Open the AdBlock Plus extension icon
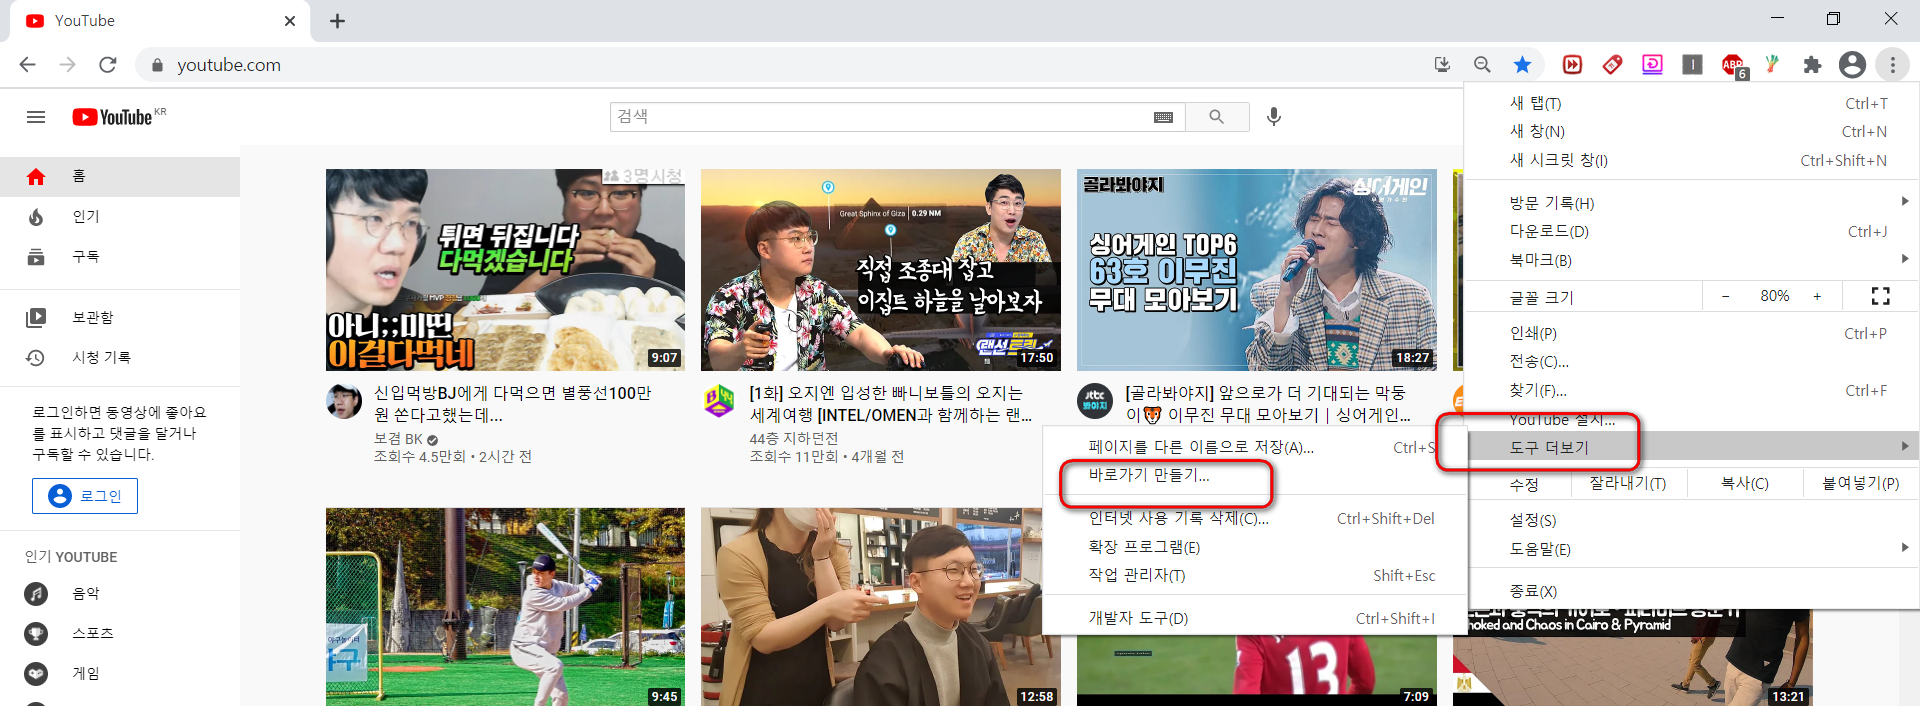This screenshot has height=706, width=1920. coord(1733,66)
